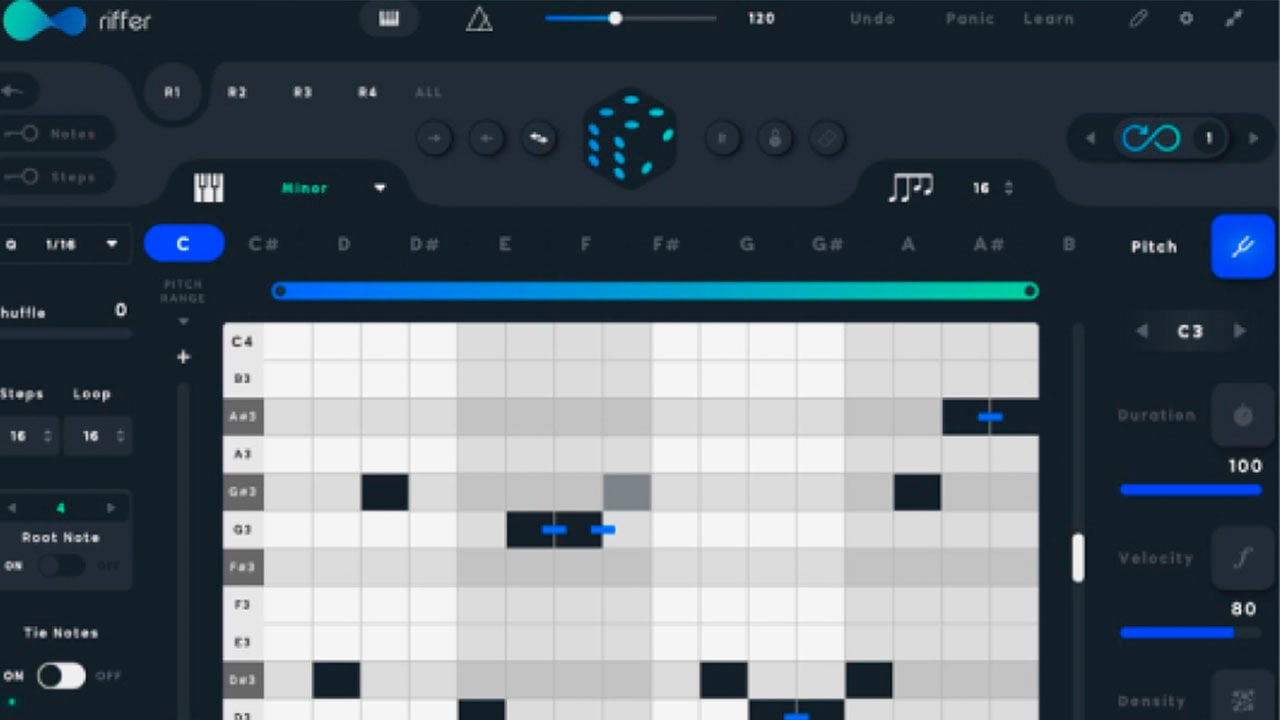
Task: Expand the Pitch Range arrow
Action: 183,322
